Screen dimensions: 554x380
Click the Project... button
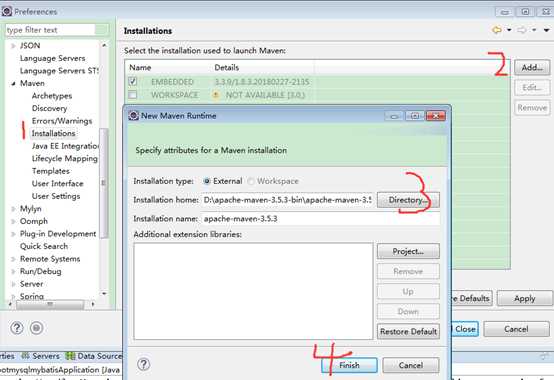(408, 251)
